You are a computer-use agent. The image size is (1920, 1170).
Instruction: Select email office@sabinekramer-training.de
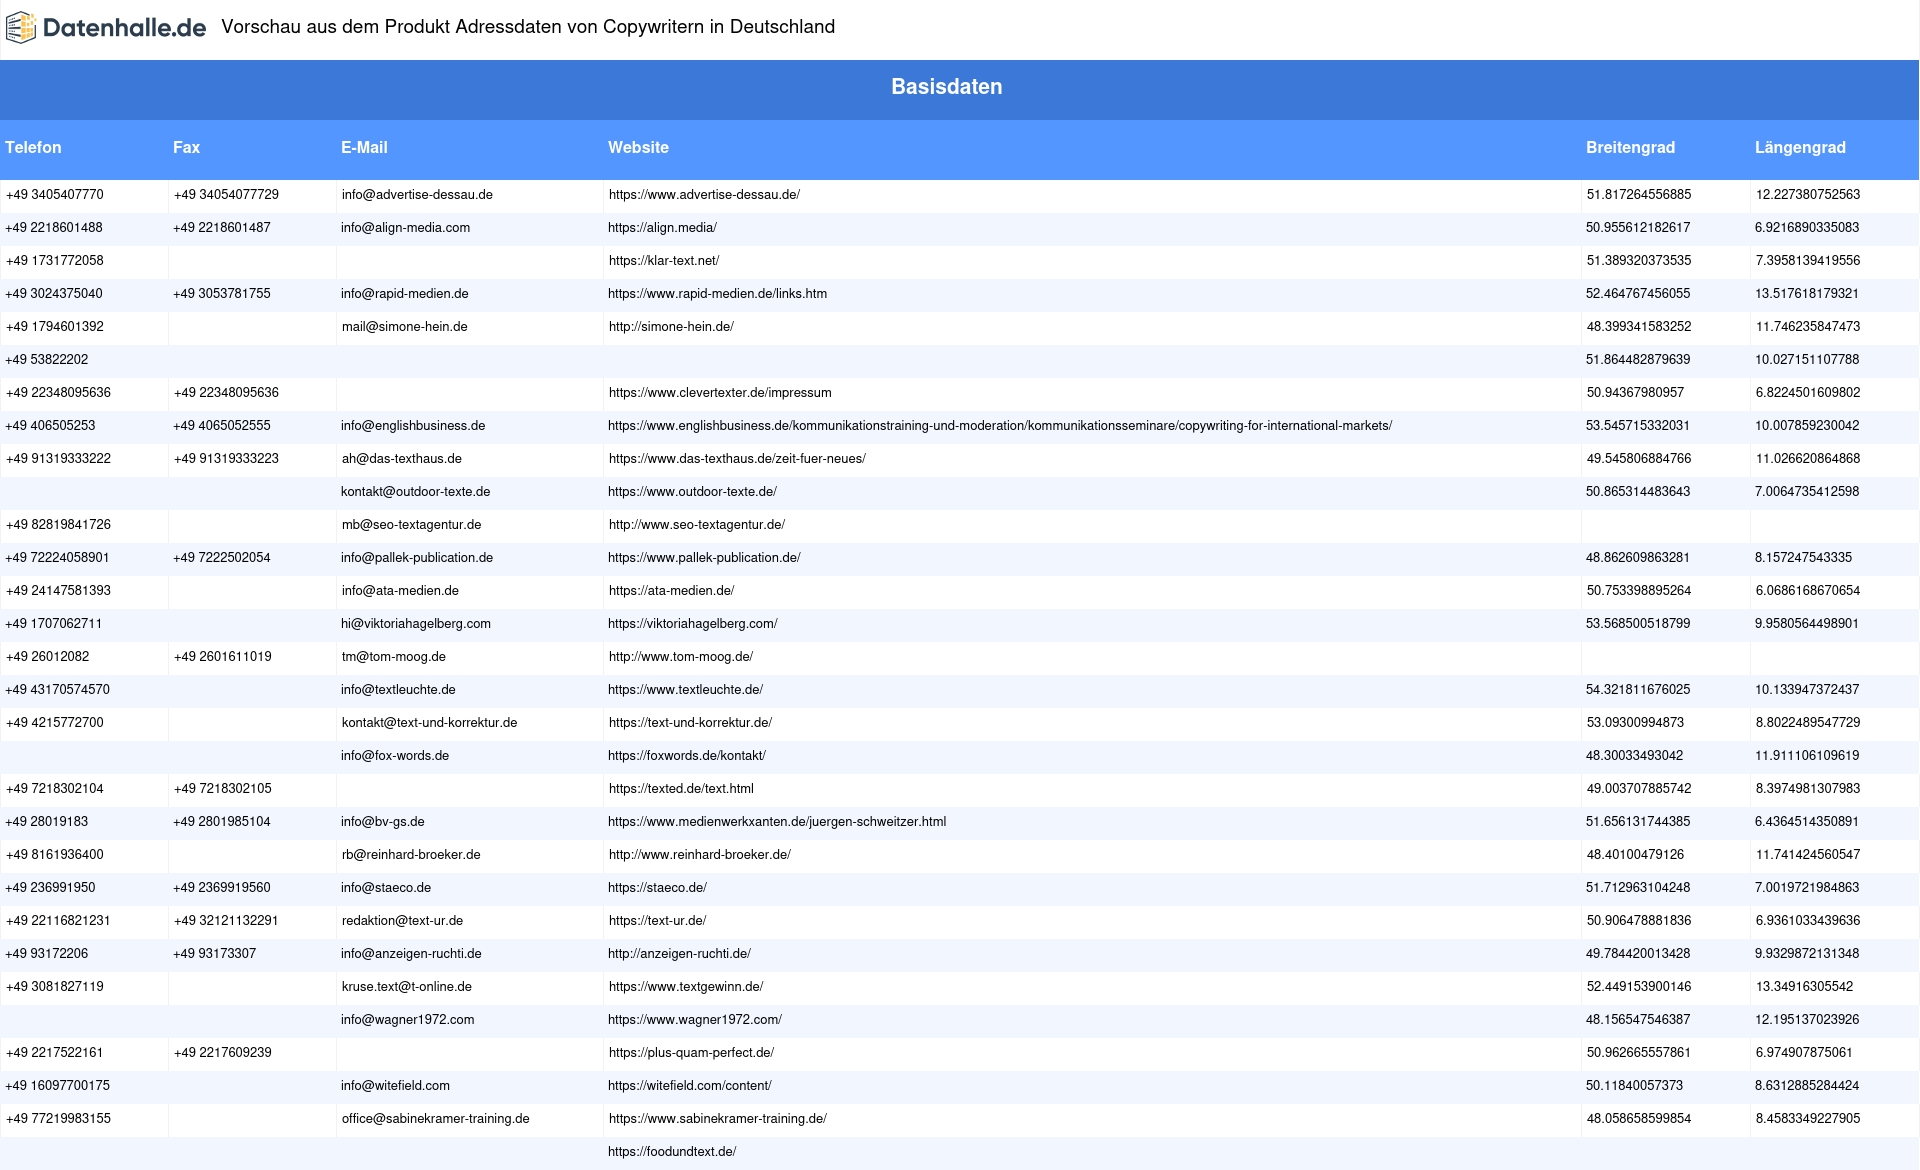click(435, 1119)
